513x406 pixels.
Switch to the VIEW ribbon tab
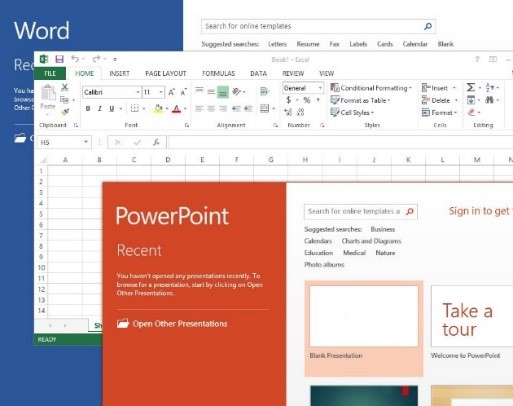(326, 74)
